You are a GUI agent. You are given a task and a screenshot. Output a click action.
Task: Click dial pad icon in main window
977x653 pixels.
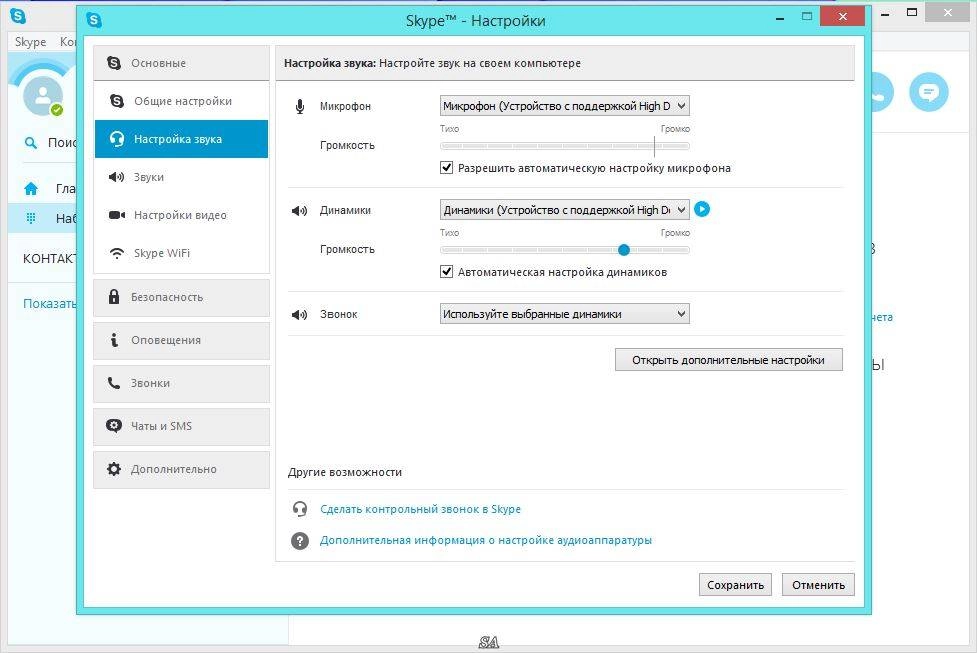(x=31, y=218)
